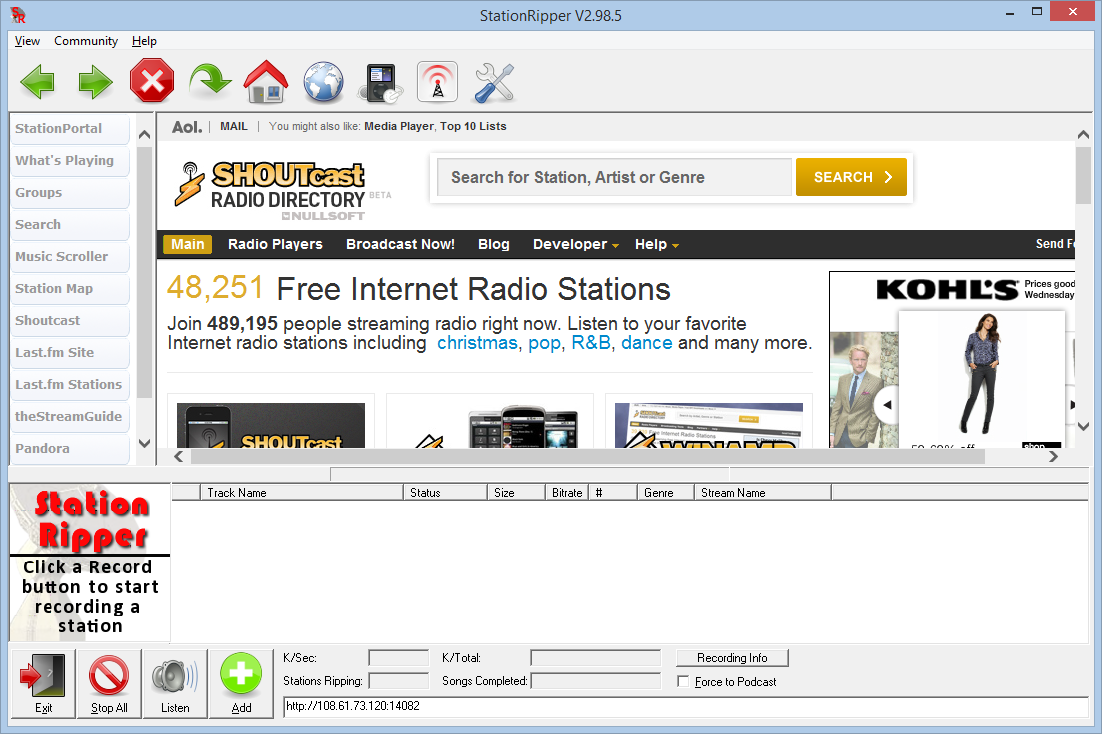The image size is (1102, 734).
Task: Click the Aol. link in the top bar
Action: [187, 127]
